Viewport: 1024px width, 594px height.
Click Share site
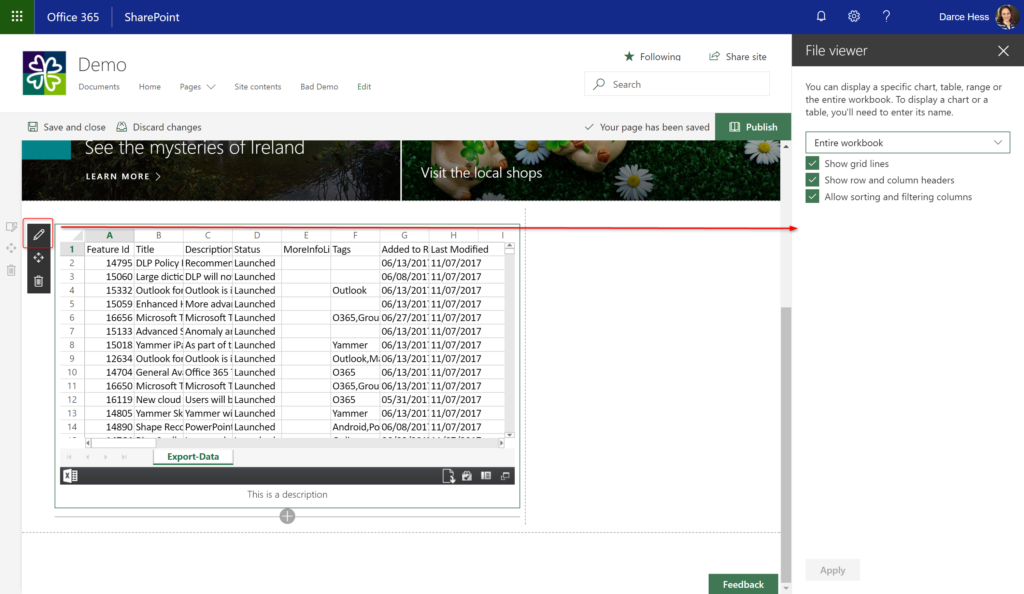click(737, 57)
